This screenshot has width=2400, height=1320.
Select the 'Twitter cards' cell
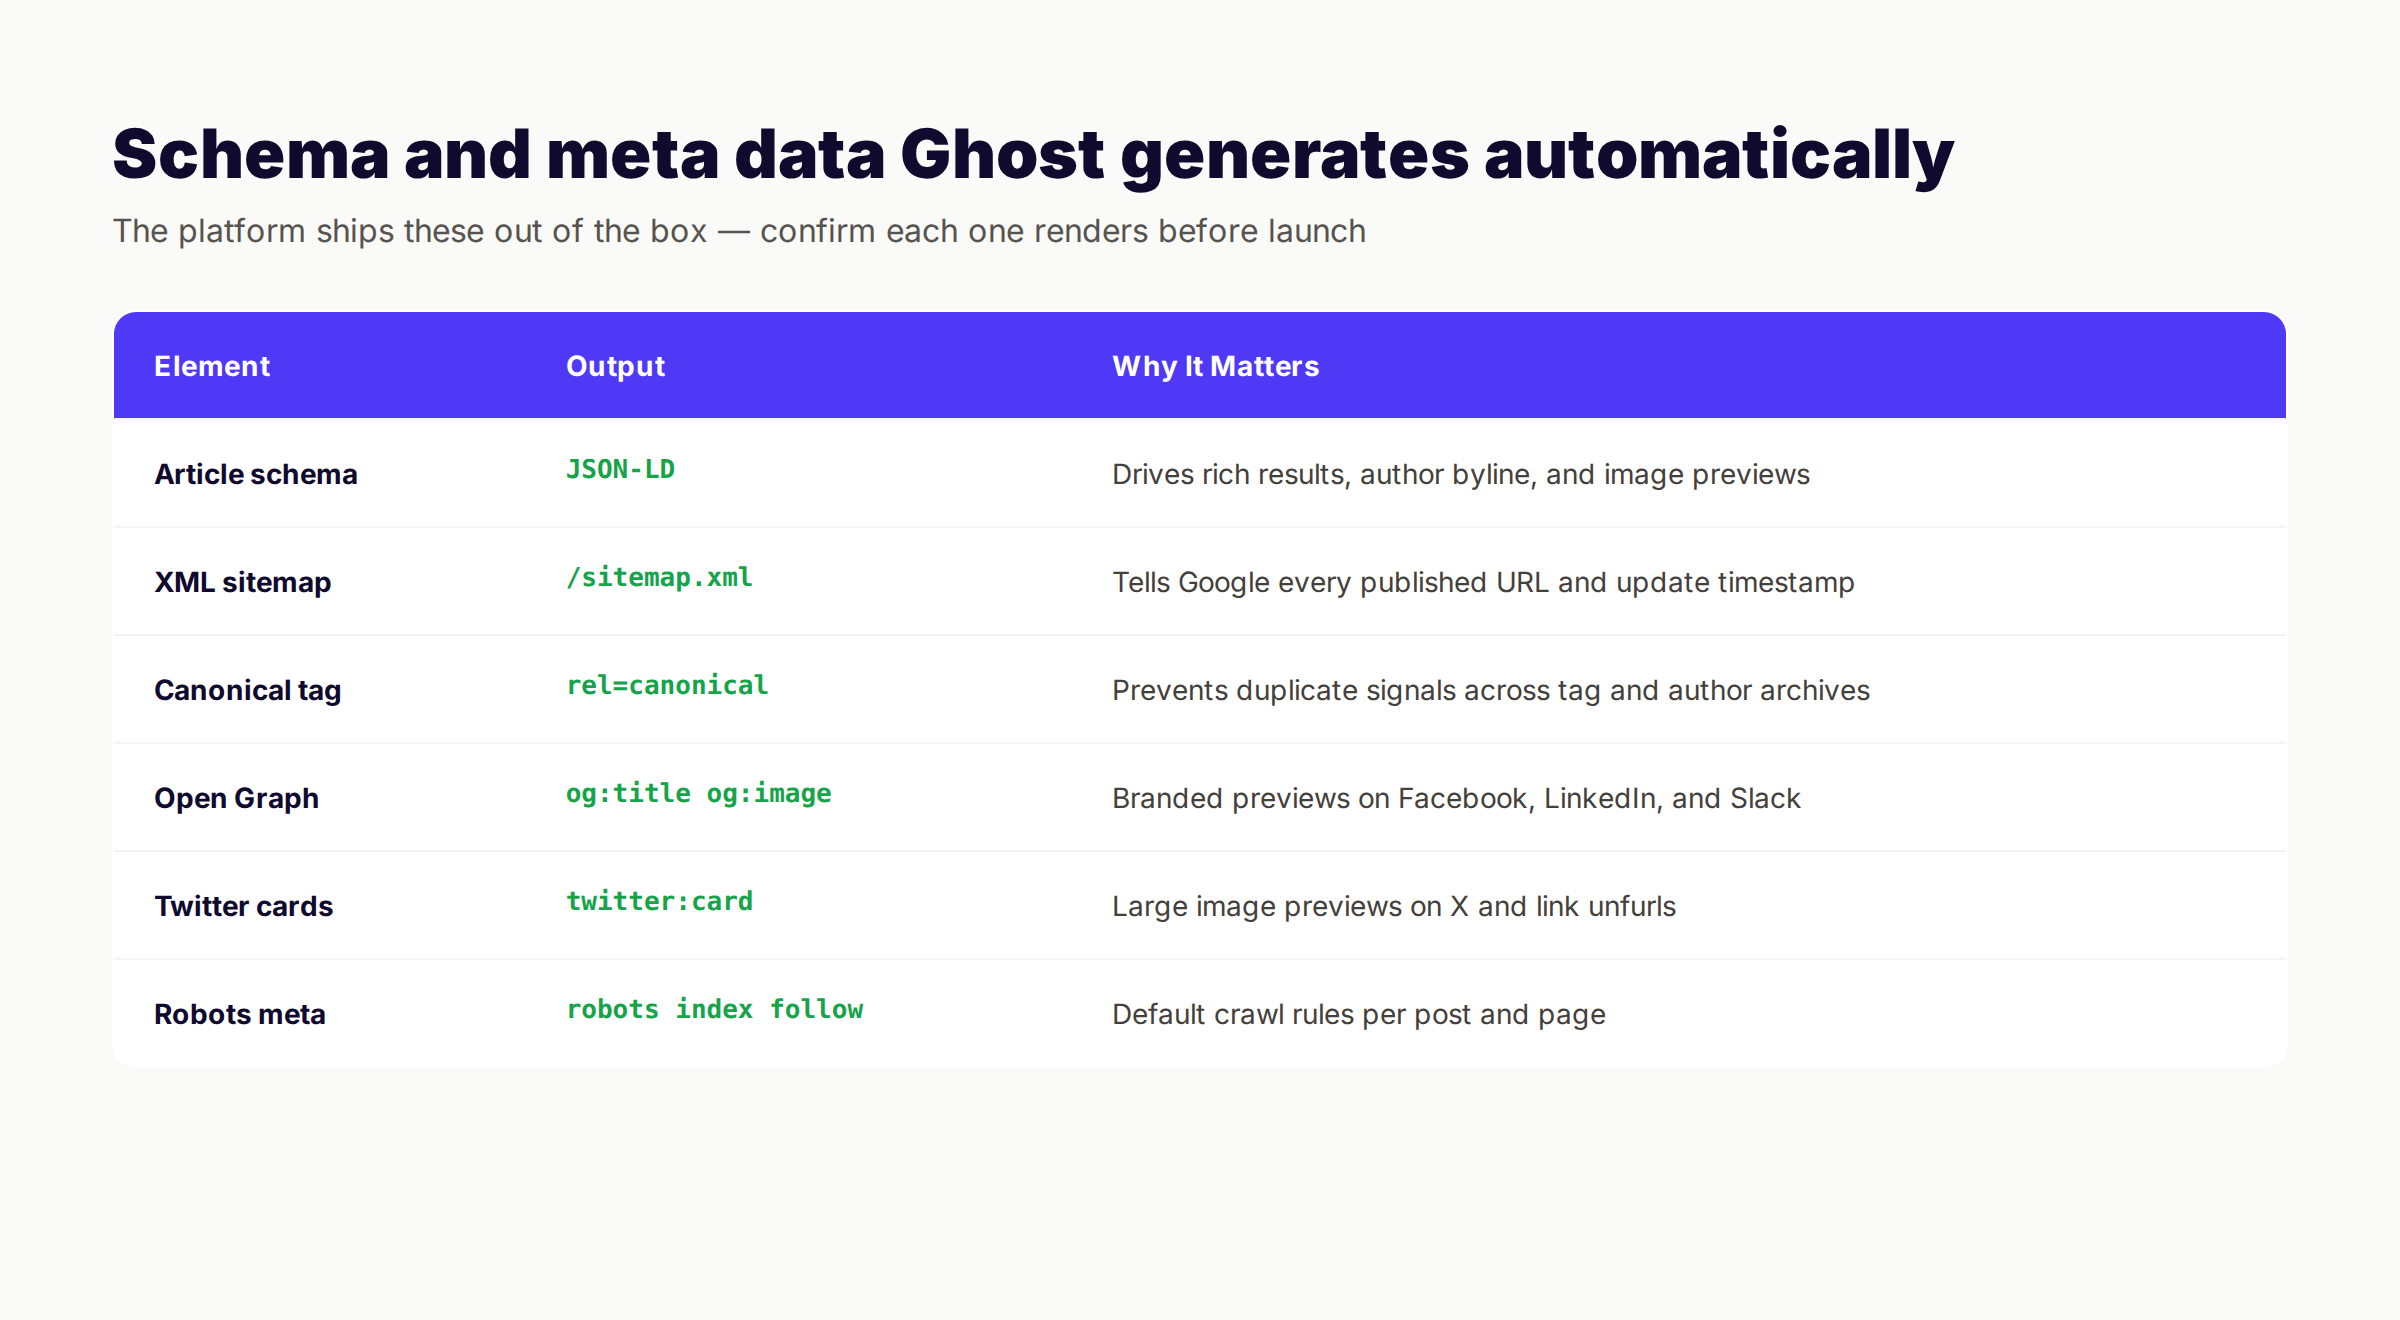(244, 906)
